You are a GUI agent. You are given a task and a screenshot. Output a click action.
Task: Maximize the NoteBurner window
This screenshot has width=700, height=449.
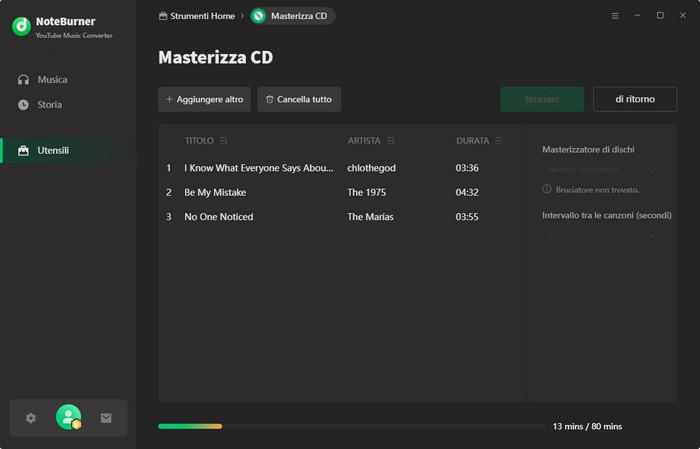660,15
